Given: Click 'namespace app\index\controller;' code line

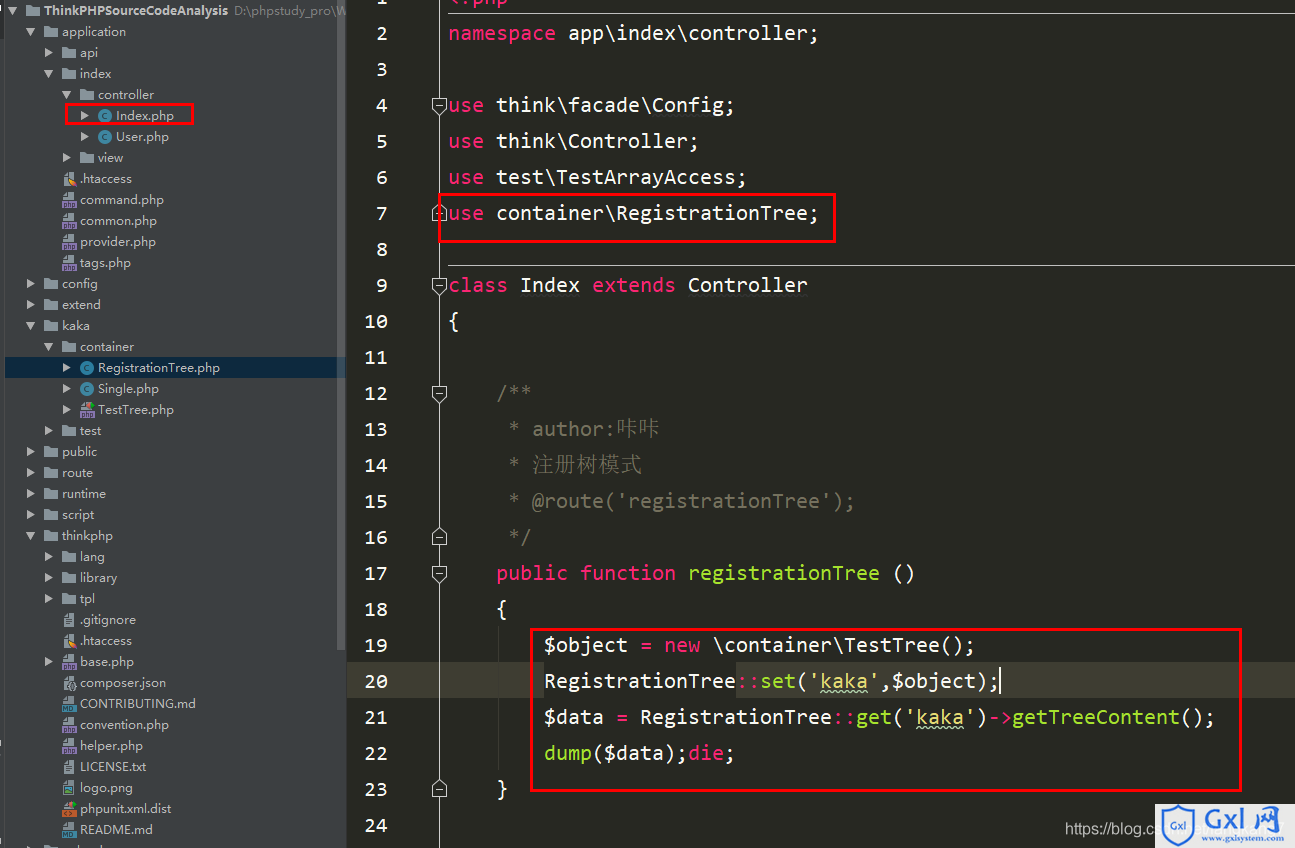Looking at the screenshot, I should coord(633,33).
